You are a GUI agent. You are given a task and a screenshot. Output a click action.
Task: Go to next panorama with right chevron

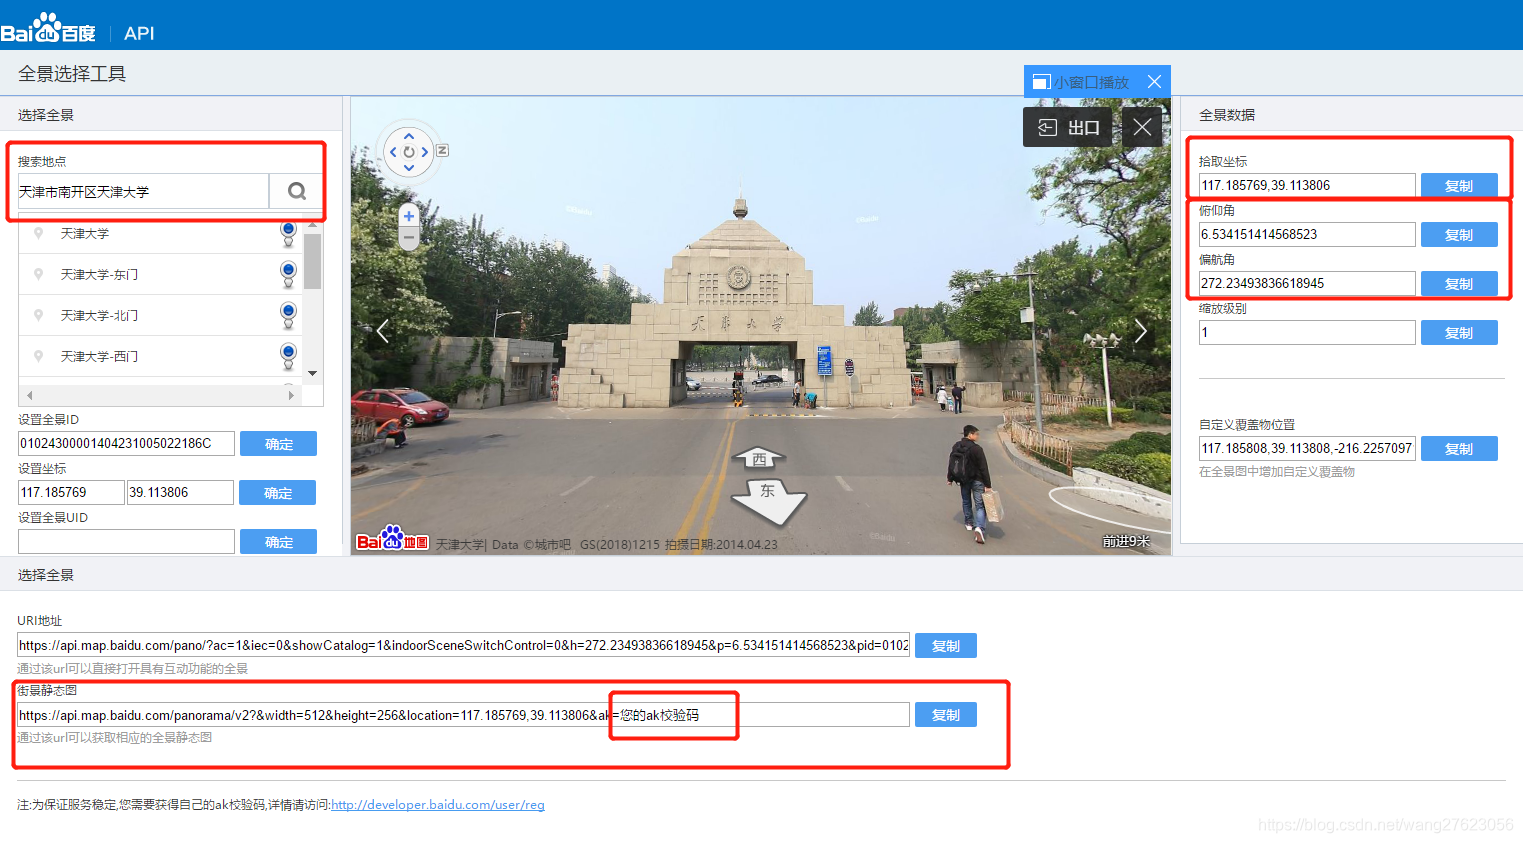pyautogui.click(x=1140, y=331)
